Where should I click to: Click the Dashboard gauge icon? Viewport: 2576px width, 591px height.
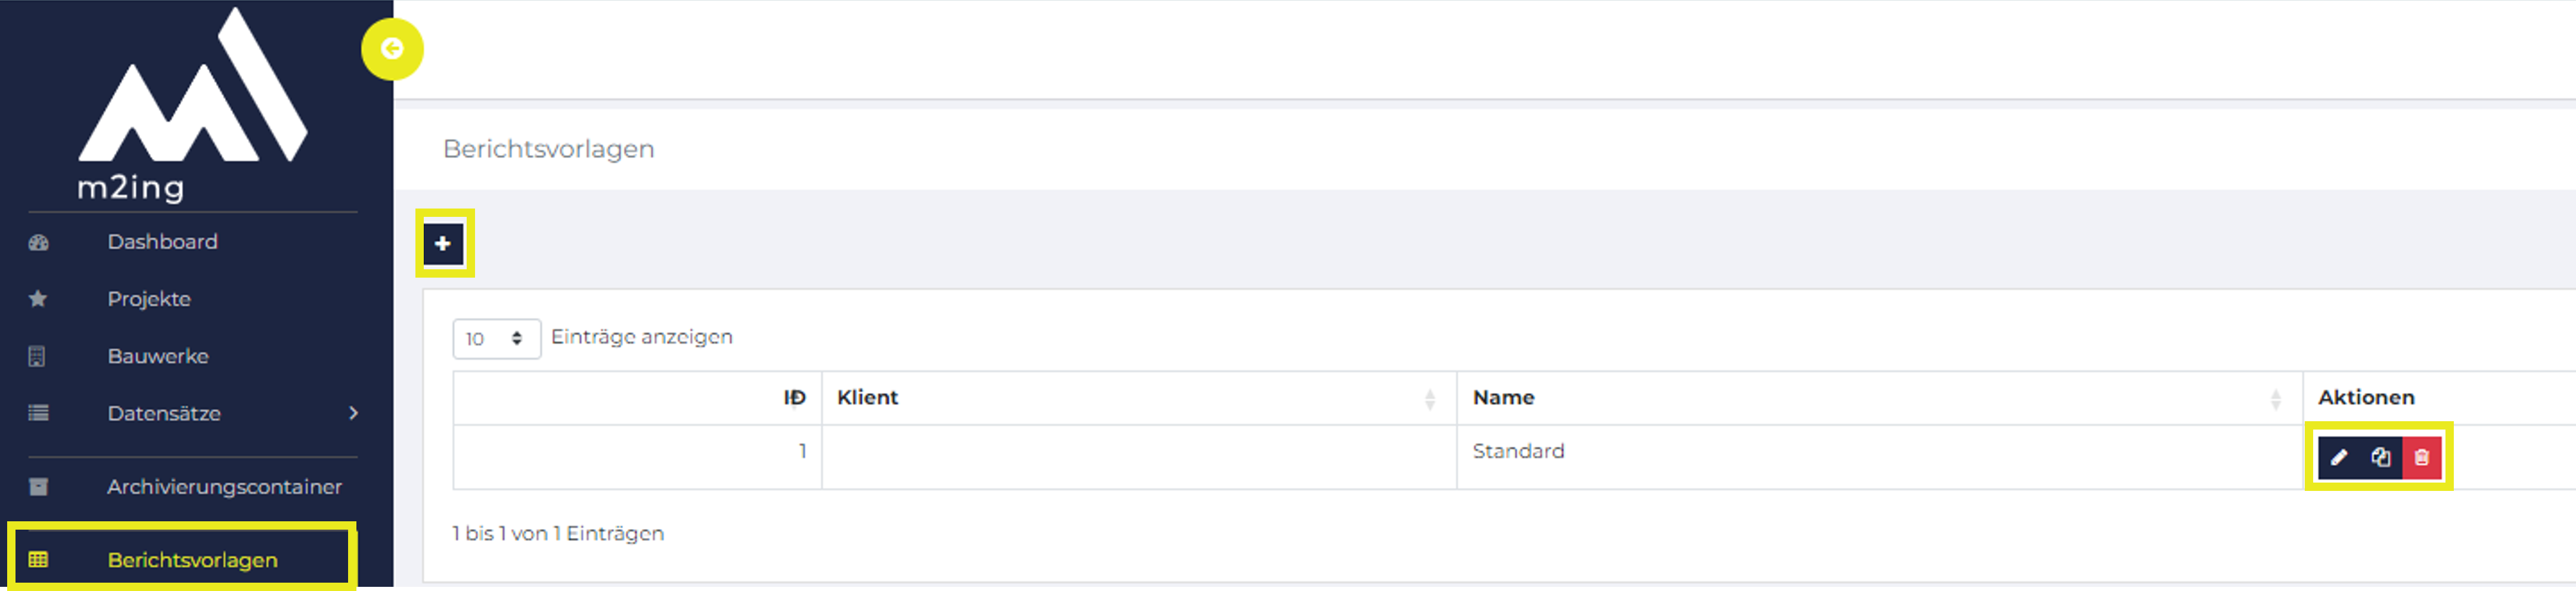click(38, 242)
